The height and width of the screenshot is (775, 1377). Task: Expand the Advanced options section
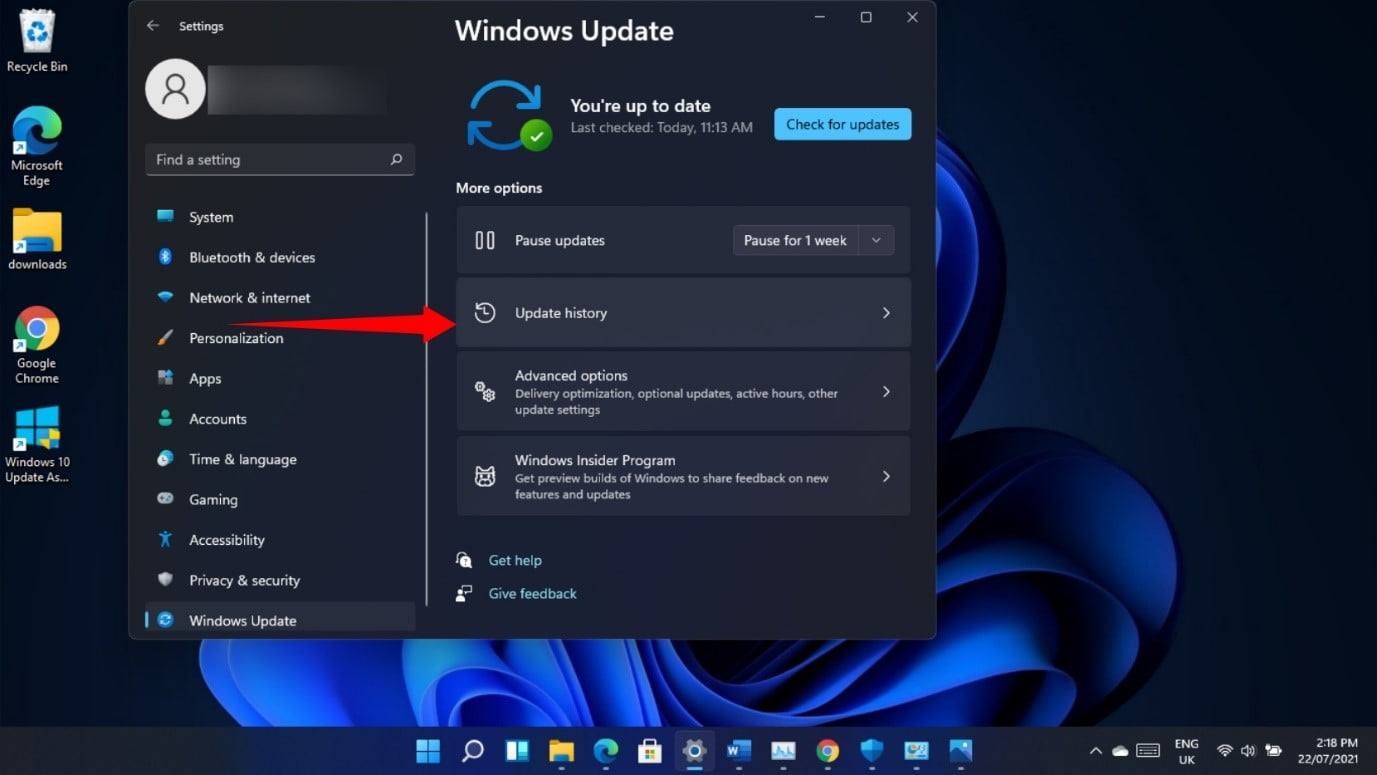coord(683,391)
